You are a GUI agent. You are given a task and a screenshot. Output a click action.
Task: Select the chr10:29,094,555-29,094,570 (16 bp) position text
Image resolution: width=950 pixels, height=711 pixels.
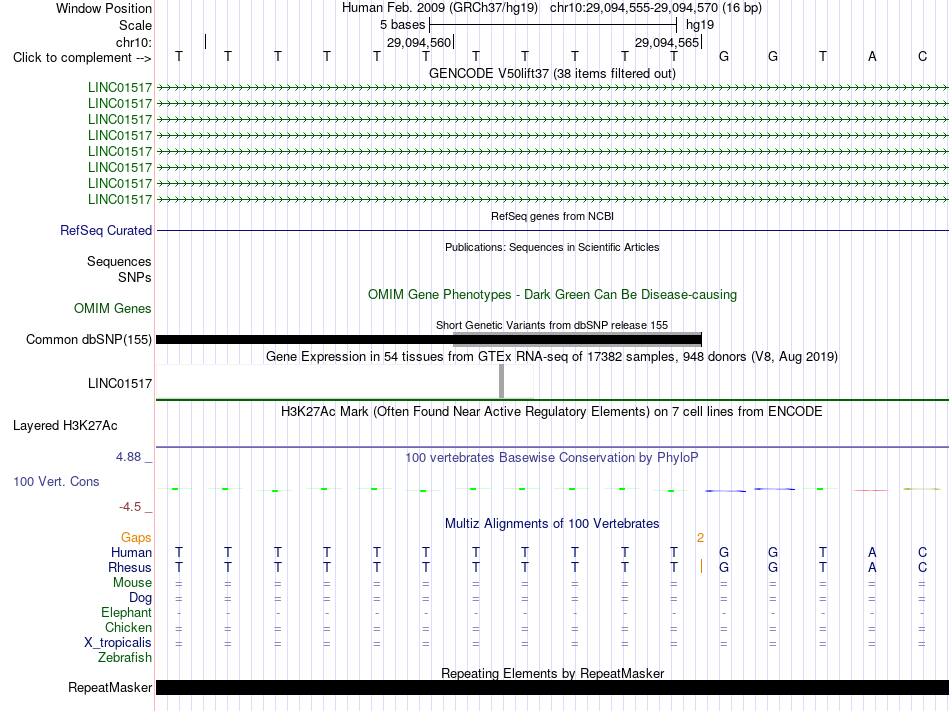pos(656,8)
